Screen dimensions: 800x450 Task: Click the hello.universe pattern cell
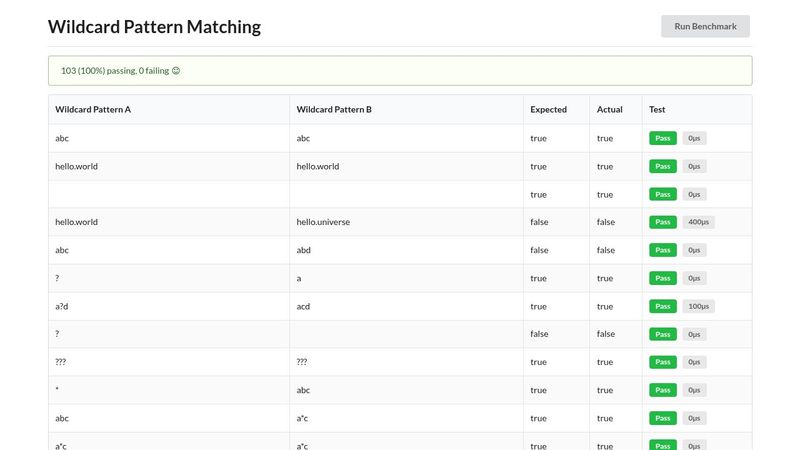coord(406,222)
